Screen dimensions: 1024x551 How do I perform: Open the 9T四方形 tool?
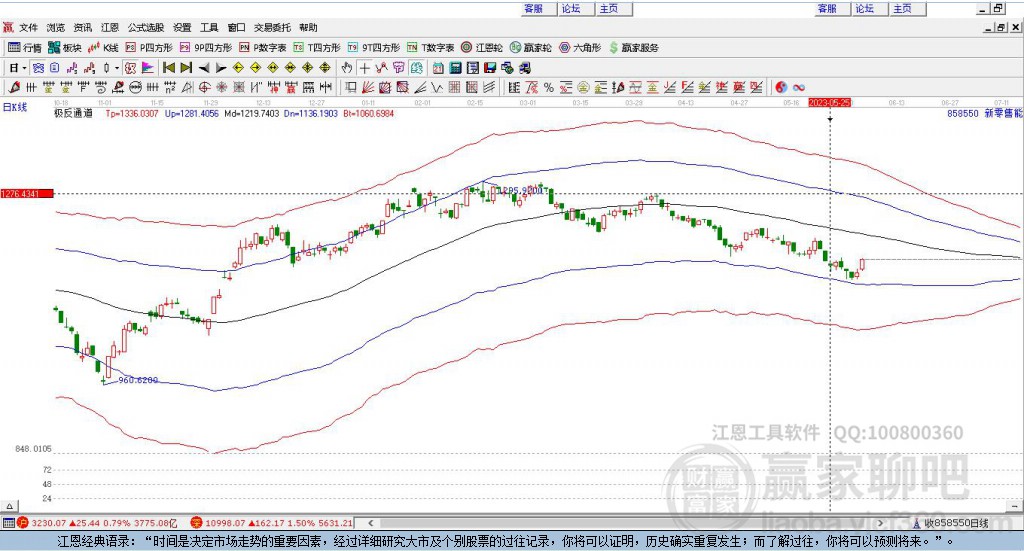click(374, 48)
